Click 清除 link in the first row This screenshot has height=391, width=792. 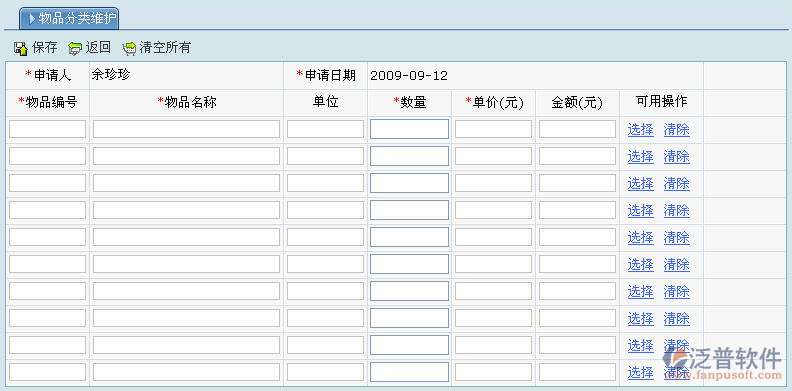(676, 130)
